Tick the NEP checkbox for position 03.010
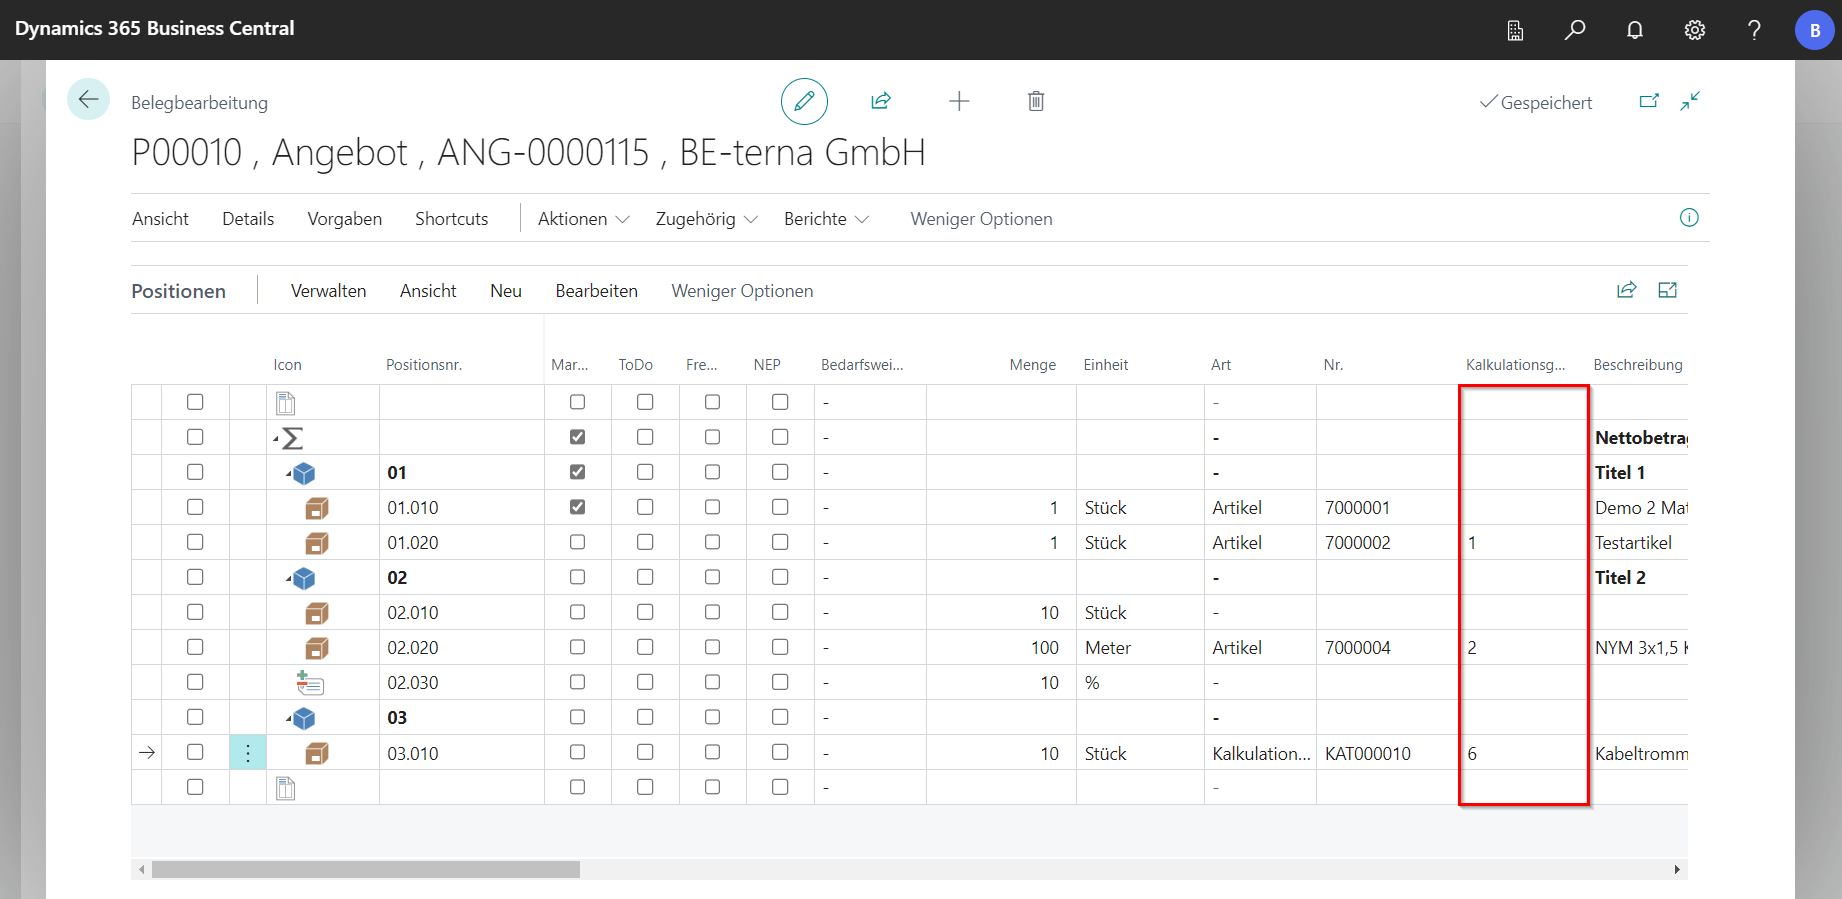 pyautogui.click(x=780, y=752)
